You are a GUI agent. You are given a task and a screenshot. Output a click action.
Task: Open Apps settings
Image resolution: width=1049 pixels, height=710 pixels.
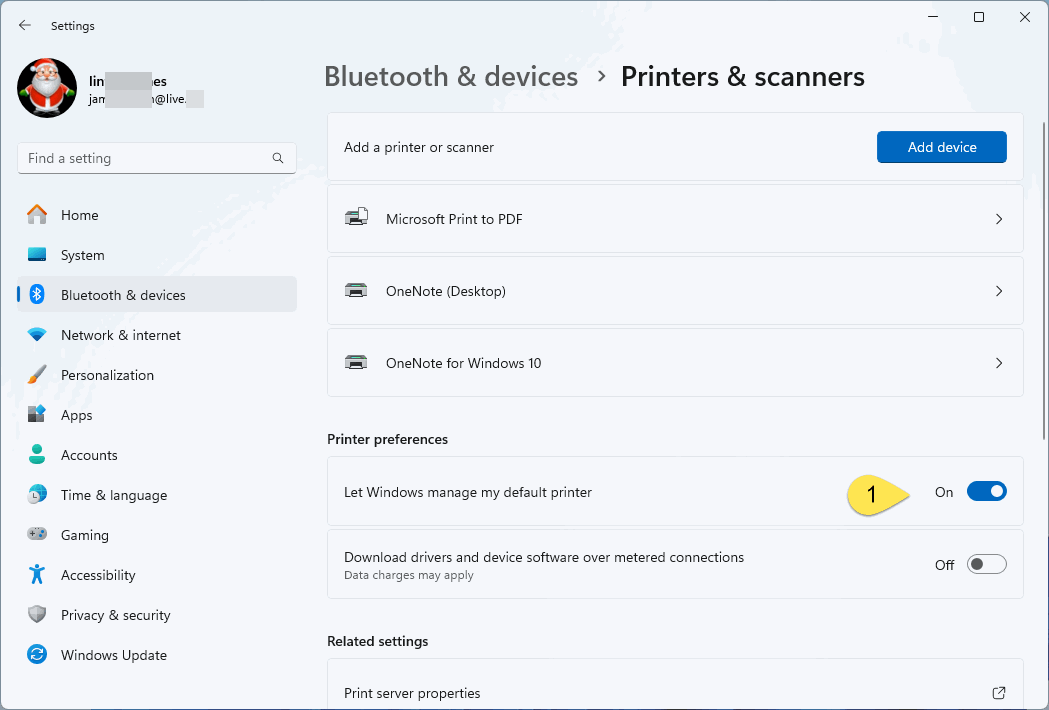pyautogui.click(x=157, y=415)
